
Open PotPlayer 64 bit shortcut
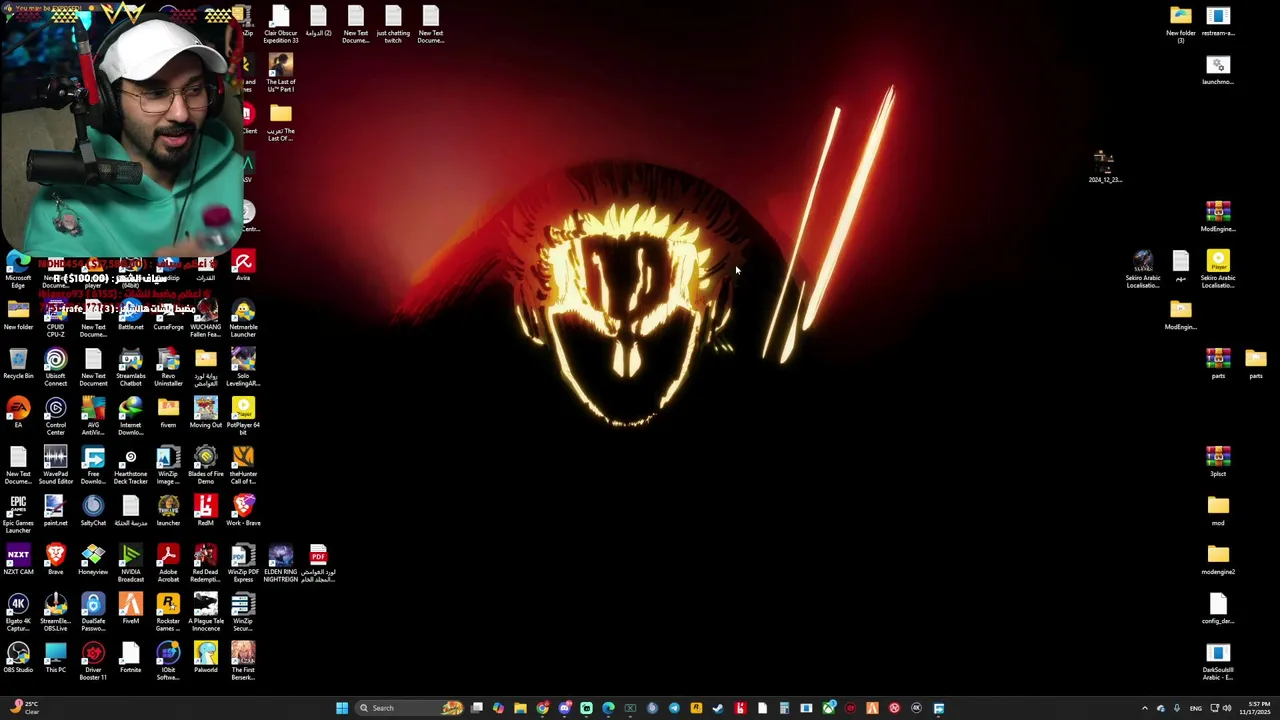[x=243, y=416]
